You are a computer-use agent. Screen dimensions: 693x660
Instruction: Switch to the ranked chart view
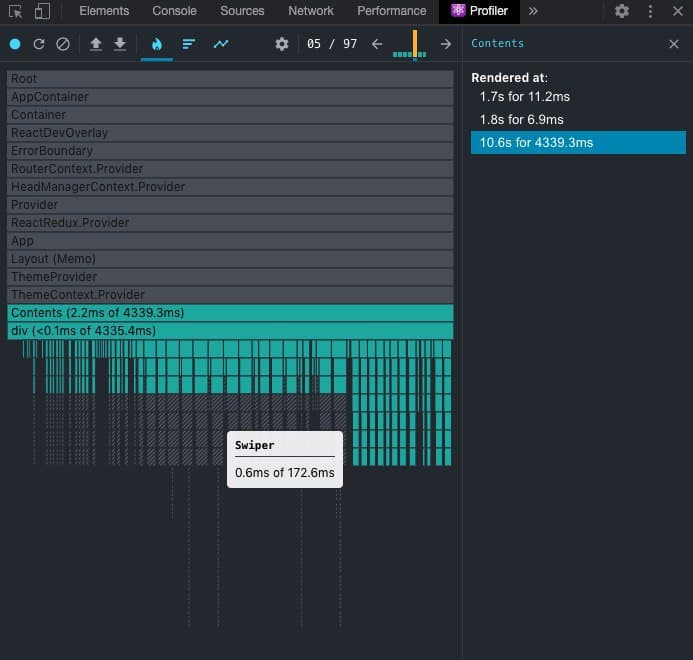[188, 44]
